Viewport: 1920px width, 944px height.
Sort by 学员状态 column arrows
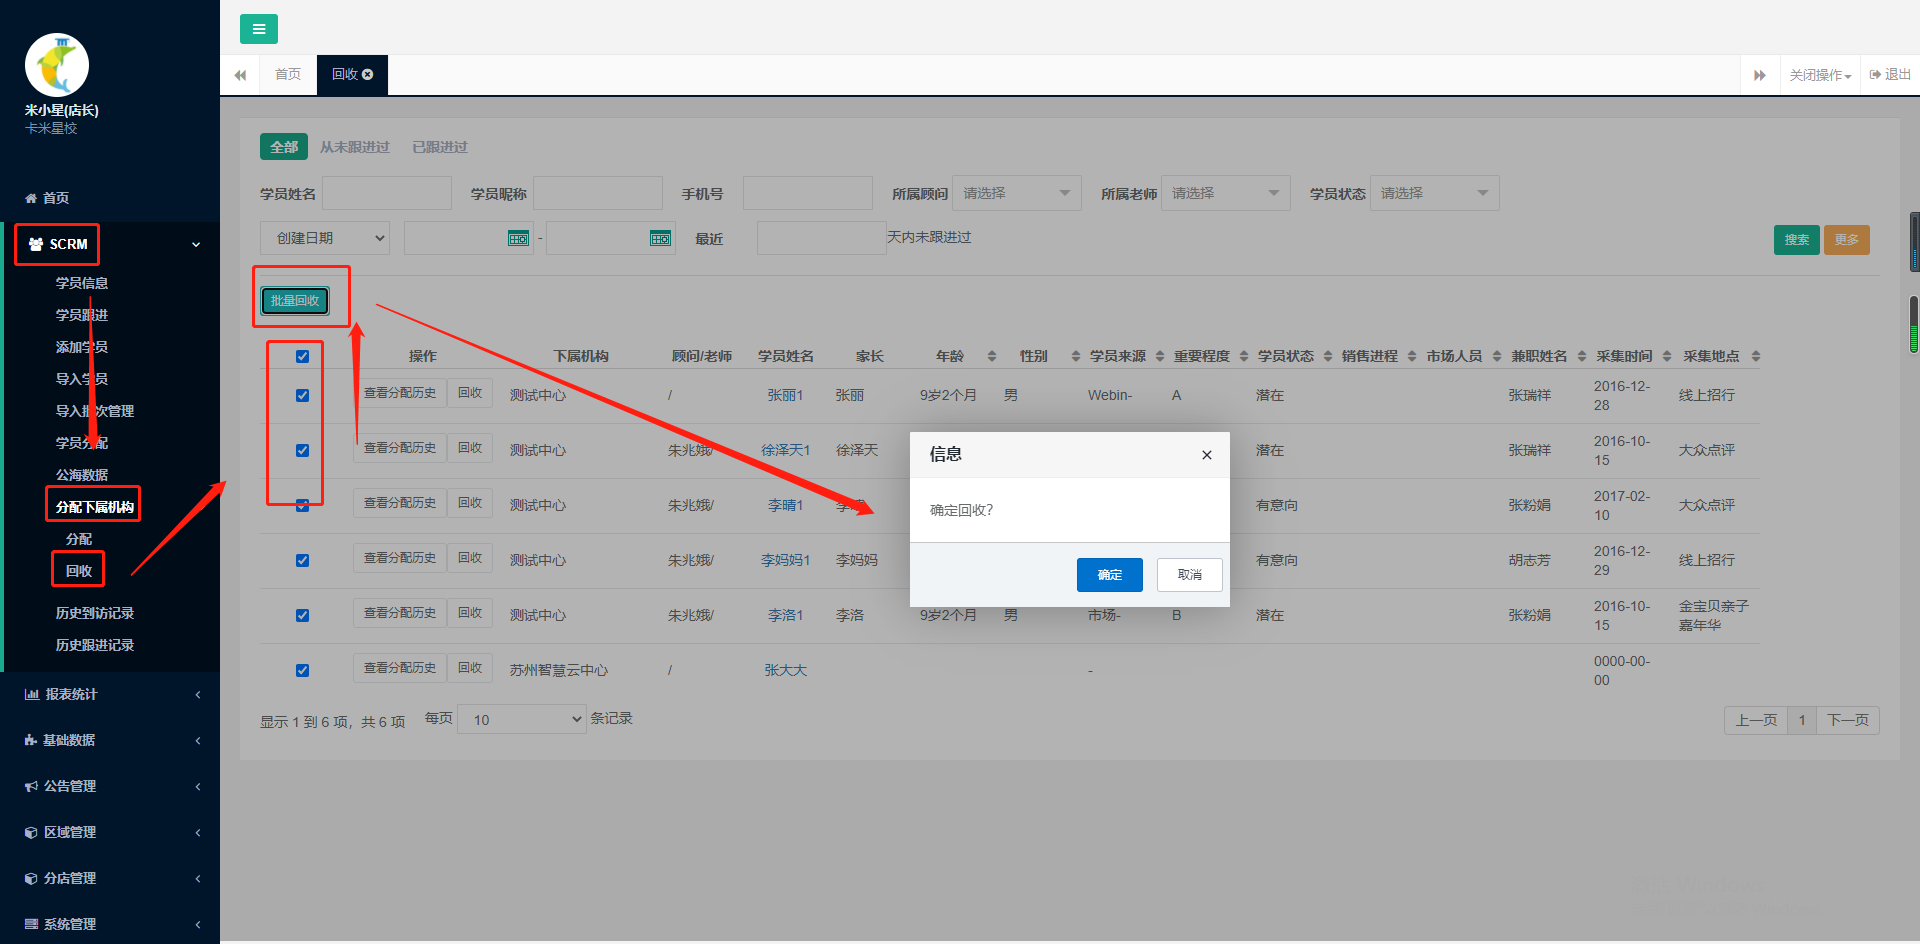(x=1328, y=356)
